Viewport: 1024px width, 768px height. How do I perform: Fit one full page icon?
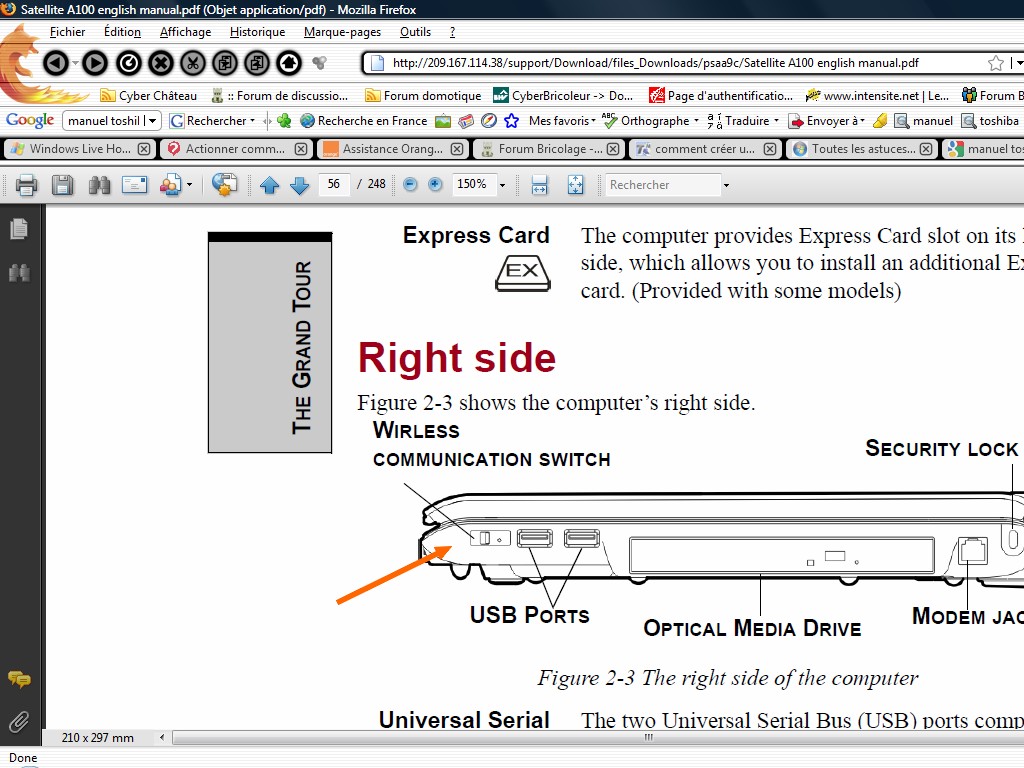tap(575, 185)
